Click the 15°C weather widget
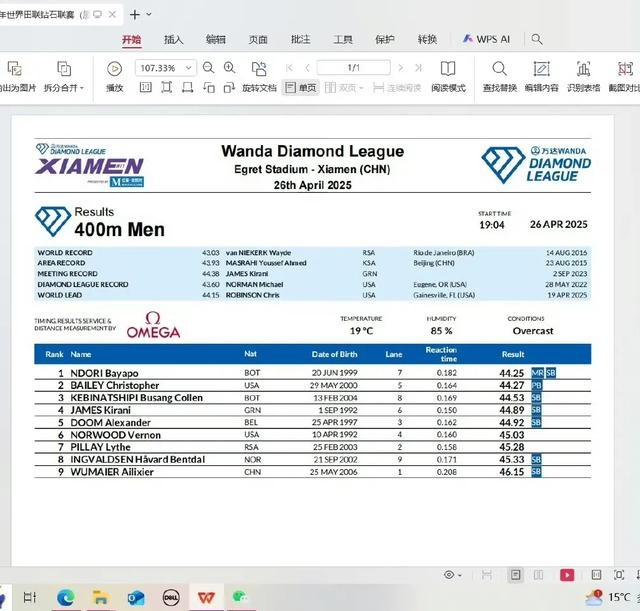The height and width of the screenshot is (611, 640). click(607, 598)
